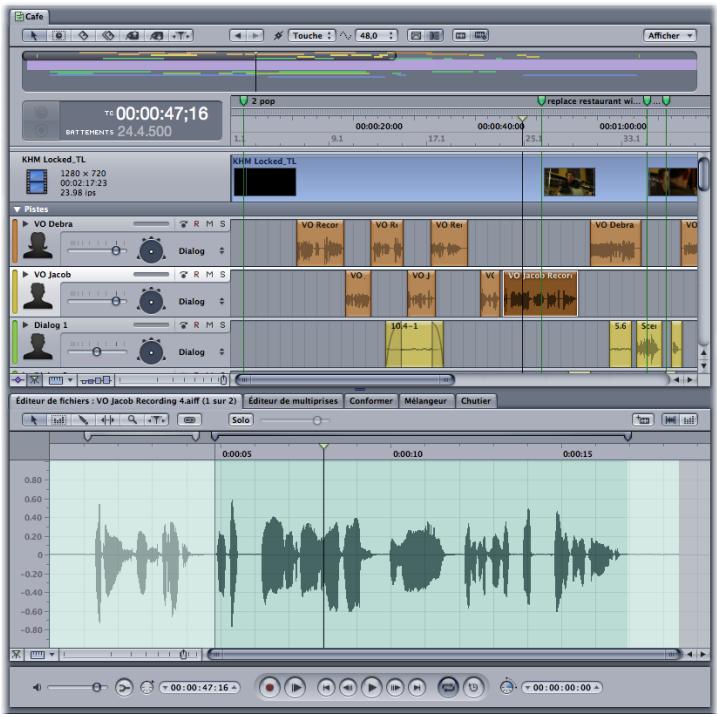The height and width of the screenshot is (717, 717).
Task: Select the arrow selection tool in top toolbar
Action: [34, 36]
